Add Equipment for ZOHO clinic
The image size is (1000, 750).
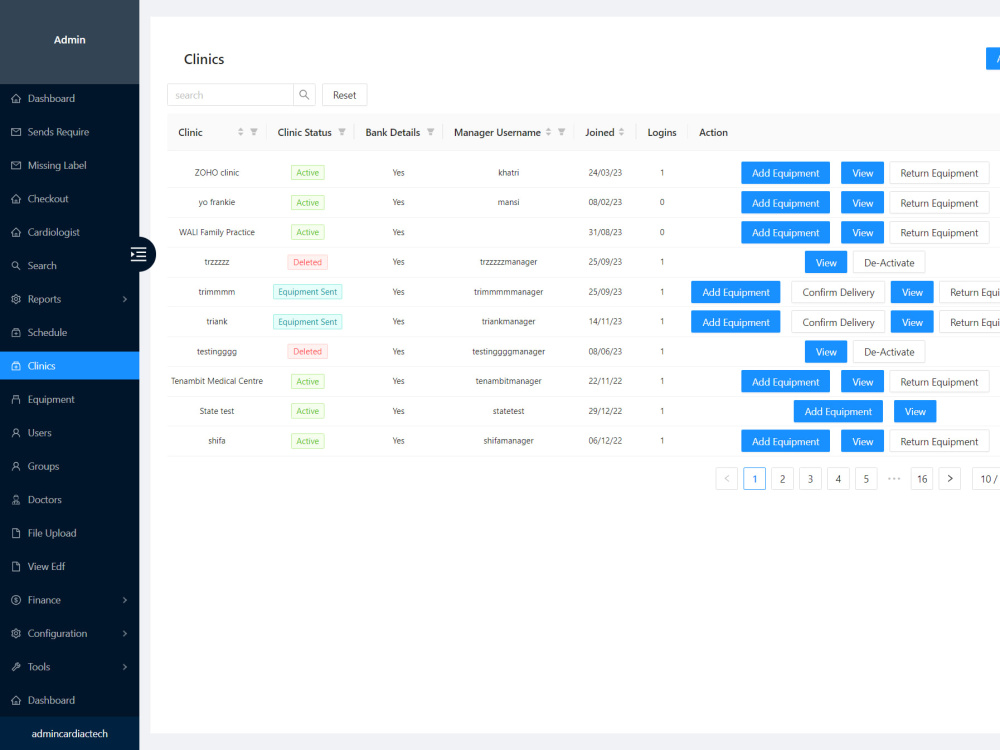(x=785, y=173)
